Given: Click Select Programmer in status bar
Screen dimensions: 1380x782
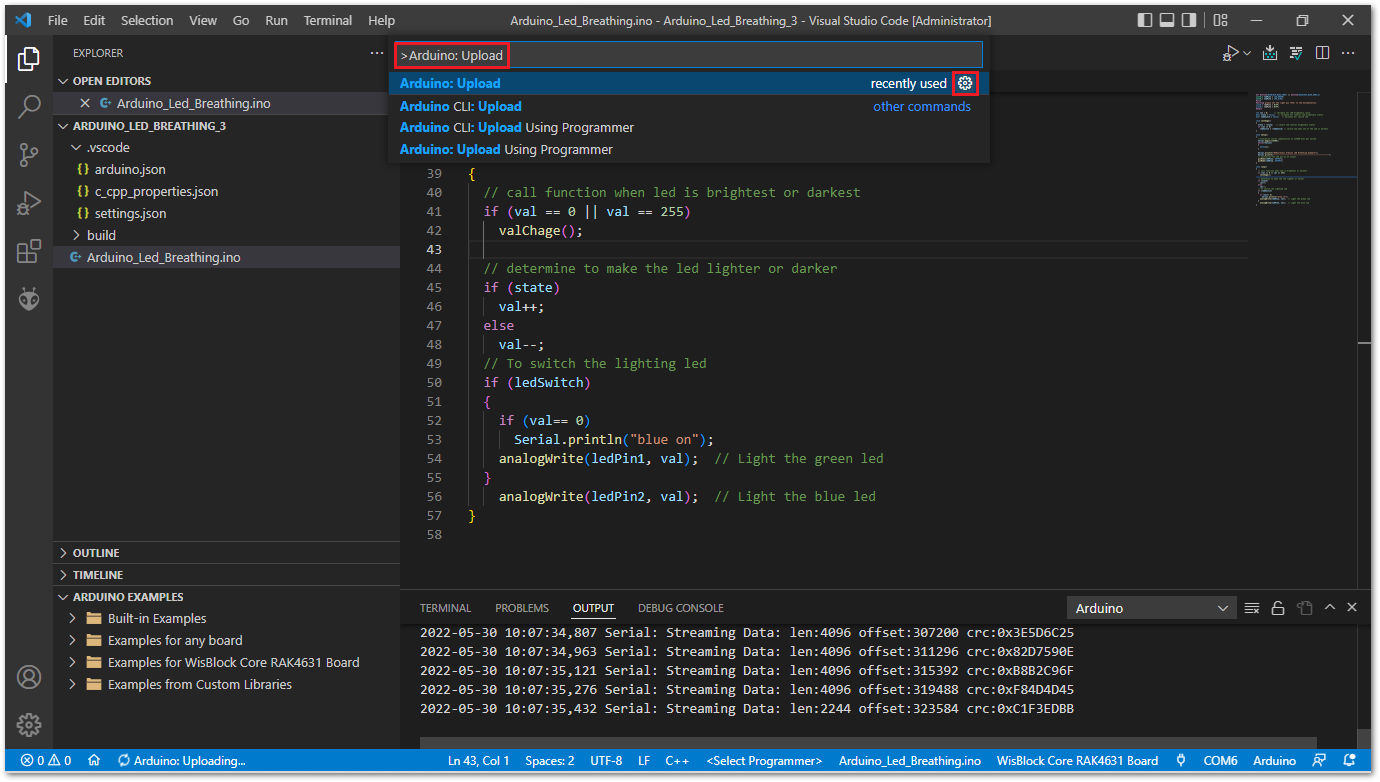Looking at the screenshot, I should point(764,761).
